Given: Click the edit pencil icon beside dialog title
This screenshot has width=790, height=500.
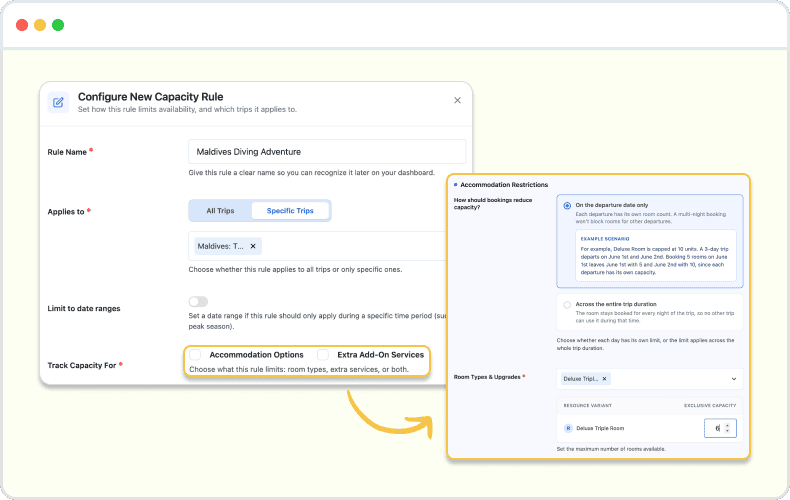Looking at the screenshot, I should [x=58, y=102].
